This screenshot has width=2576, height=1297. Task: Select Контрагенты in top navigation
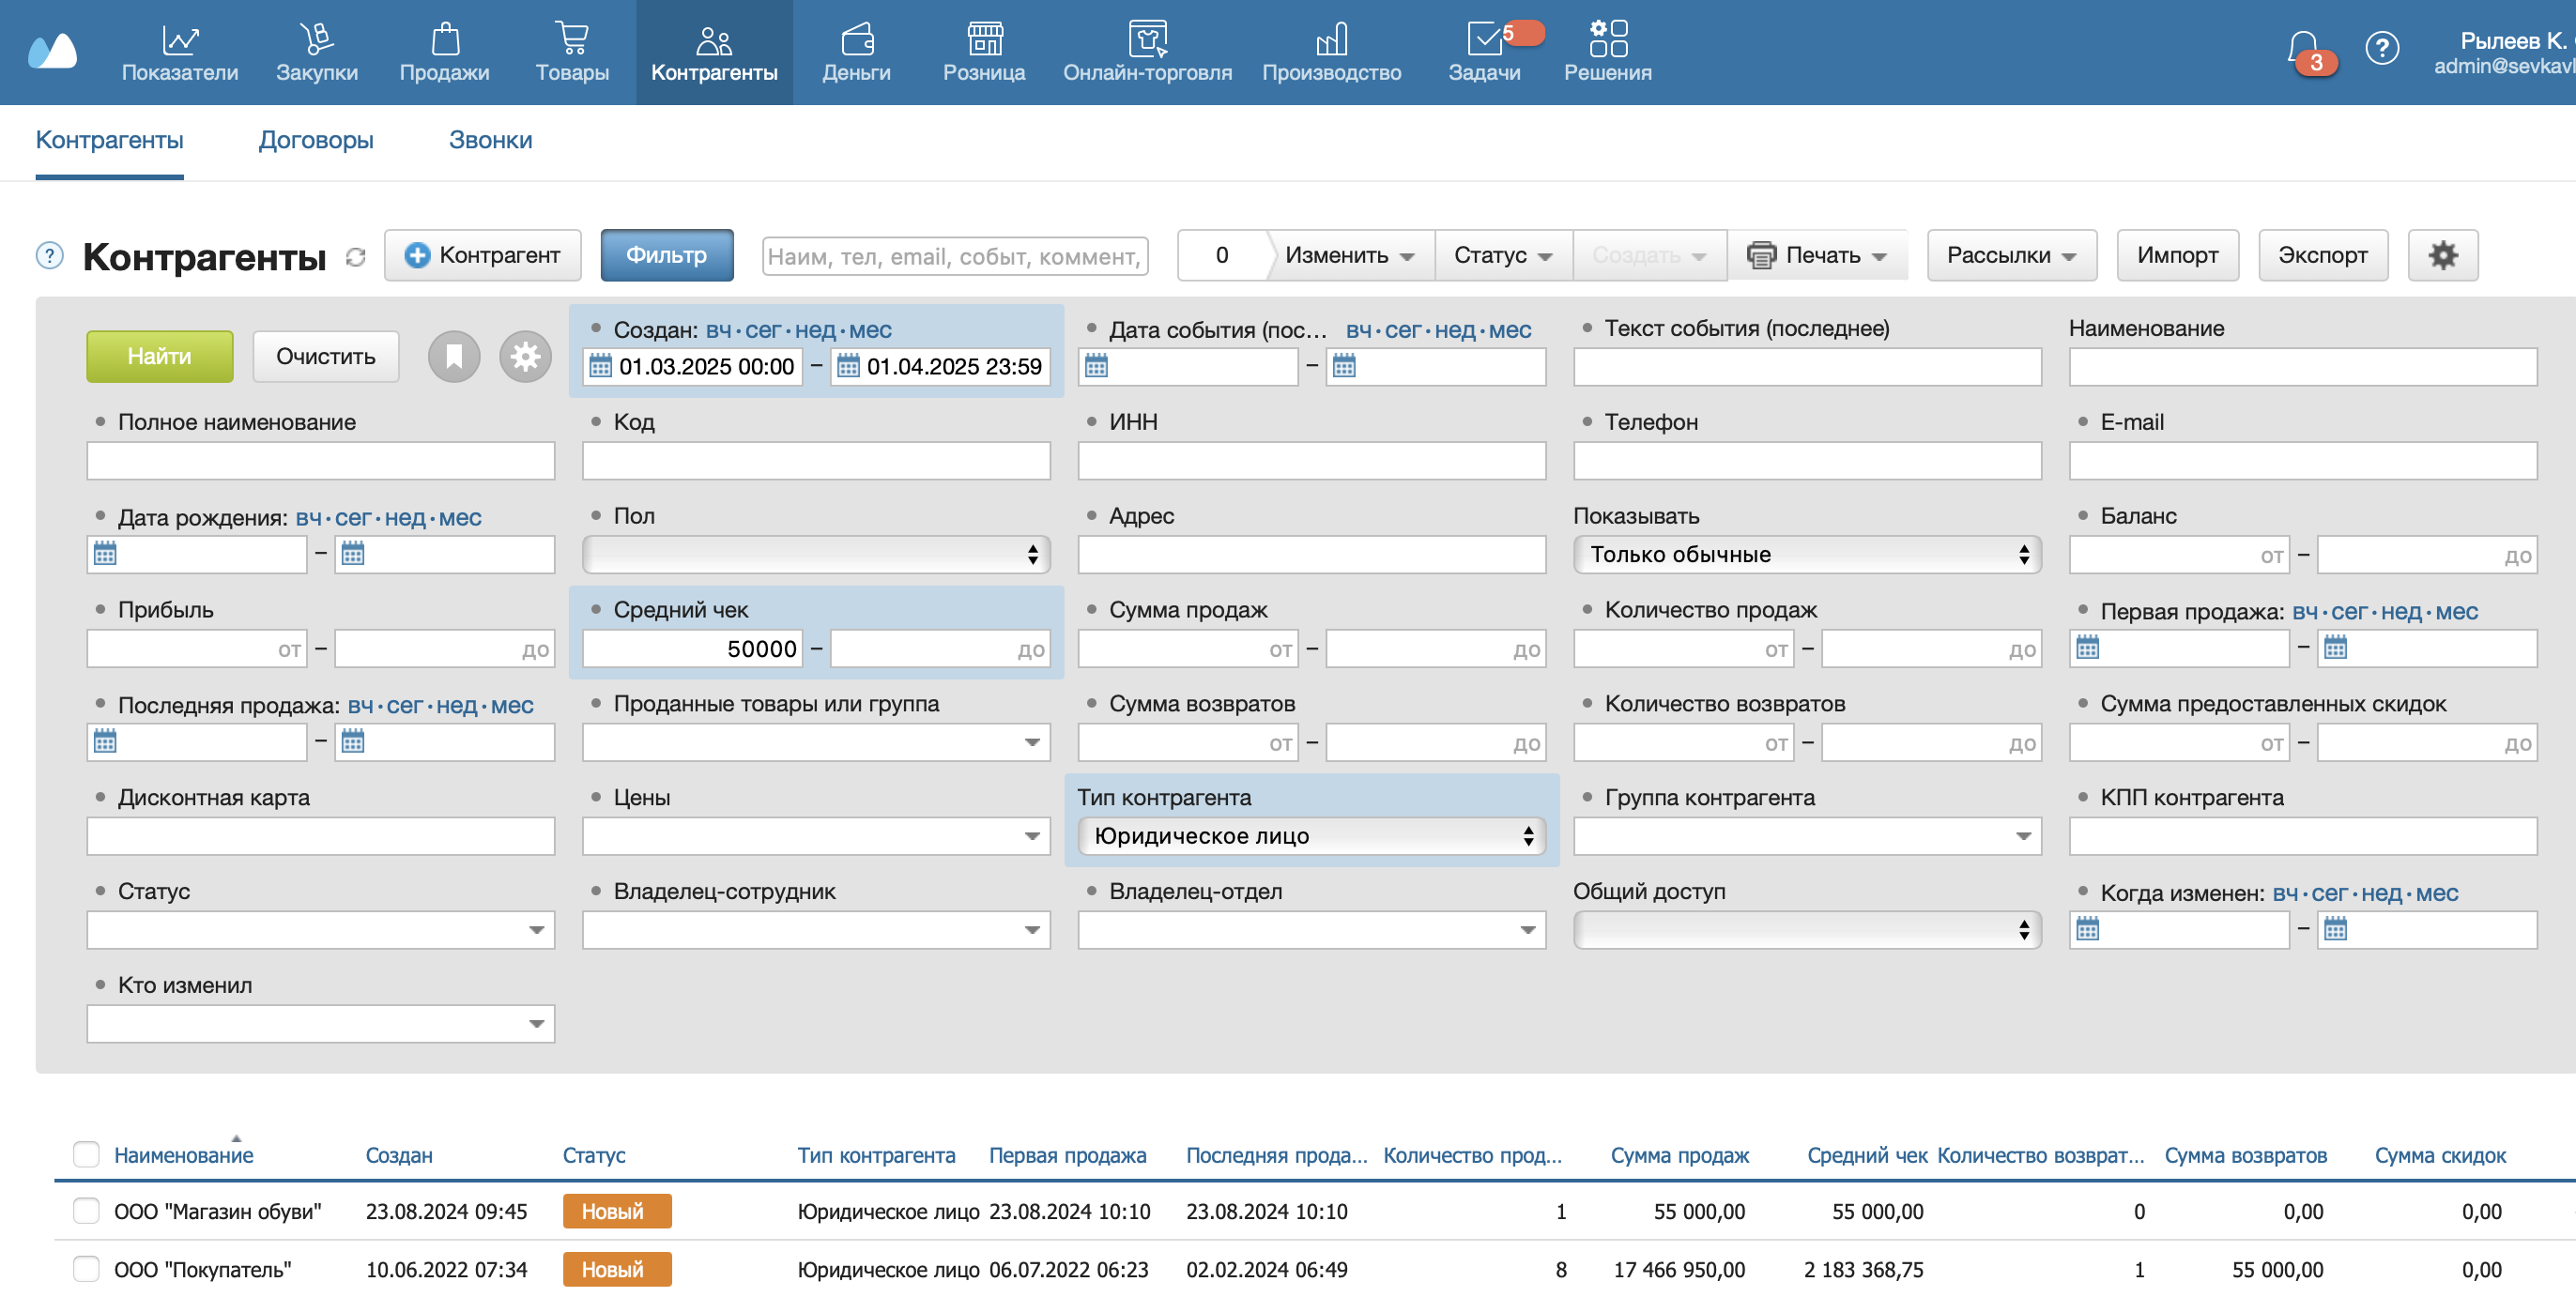coord(714,52)
